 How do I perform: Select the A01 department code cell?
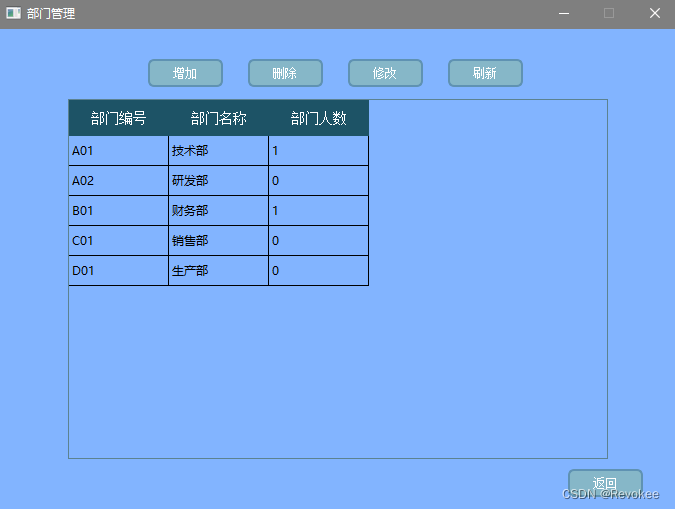pos(118,151)
